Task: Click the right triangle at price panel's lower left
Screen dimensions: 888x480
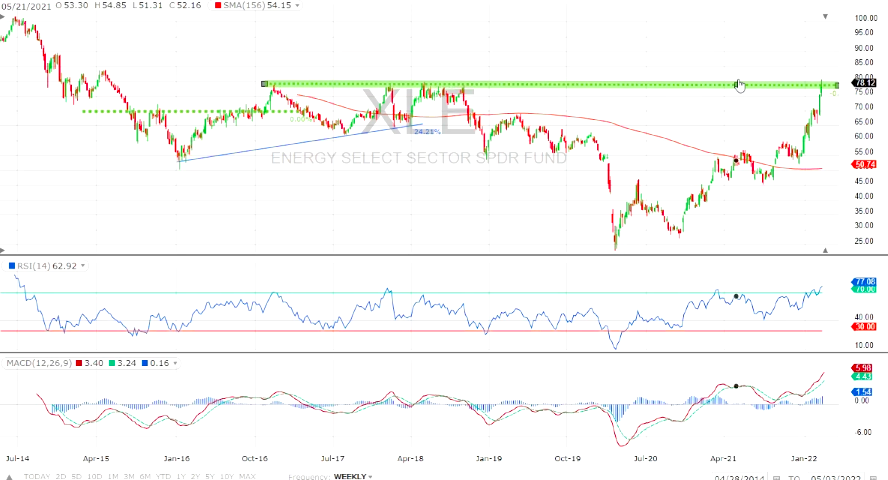Action: [3, 250]
